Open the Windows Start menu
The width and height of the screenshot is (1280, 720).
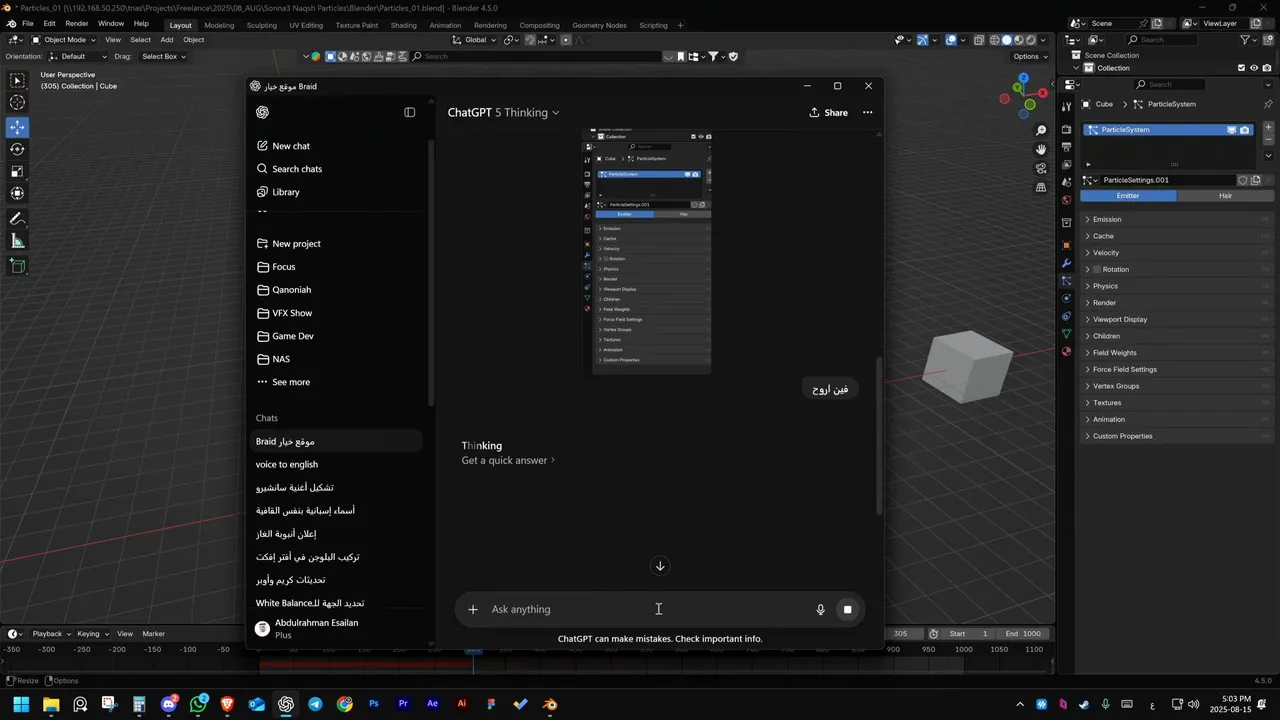(21, 704)
